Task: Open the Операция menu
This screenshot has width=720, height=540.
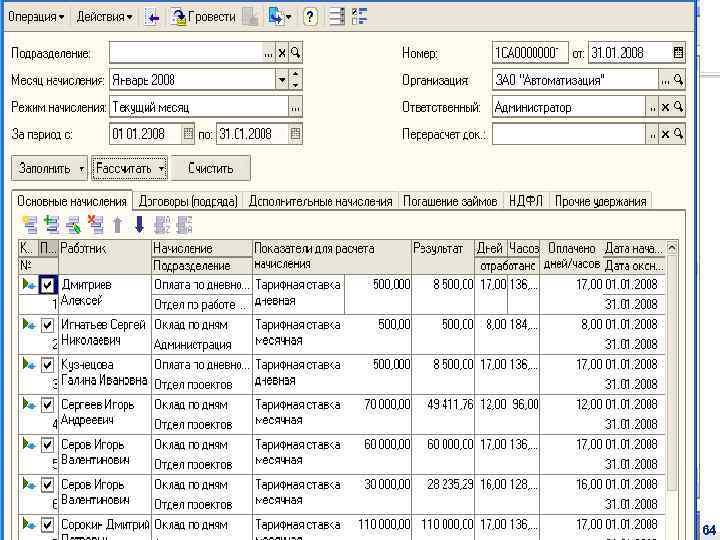Action: 36,17
